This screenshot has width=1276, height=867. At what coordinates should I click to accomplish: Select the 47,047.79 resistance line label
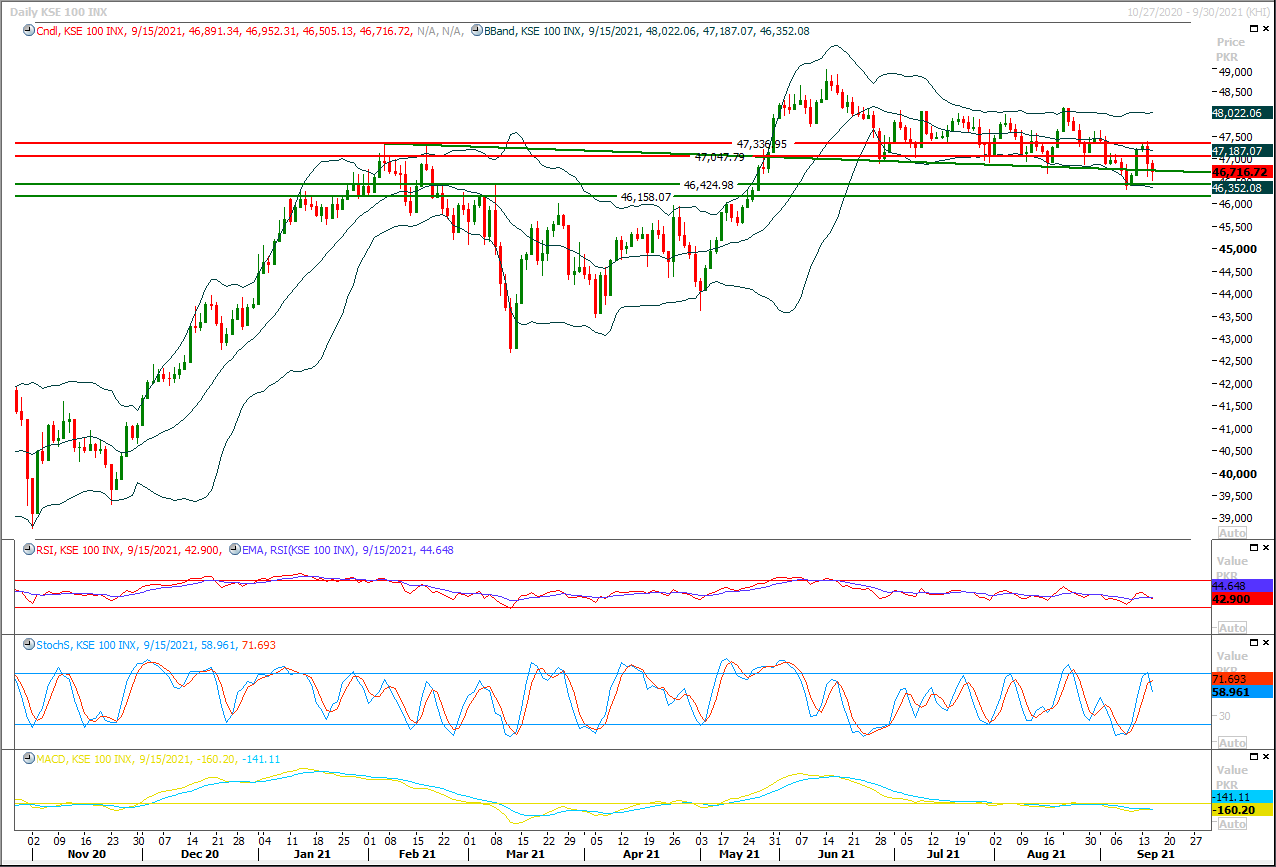click(x=720, y=157)
